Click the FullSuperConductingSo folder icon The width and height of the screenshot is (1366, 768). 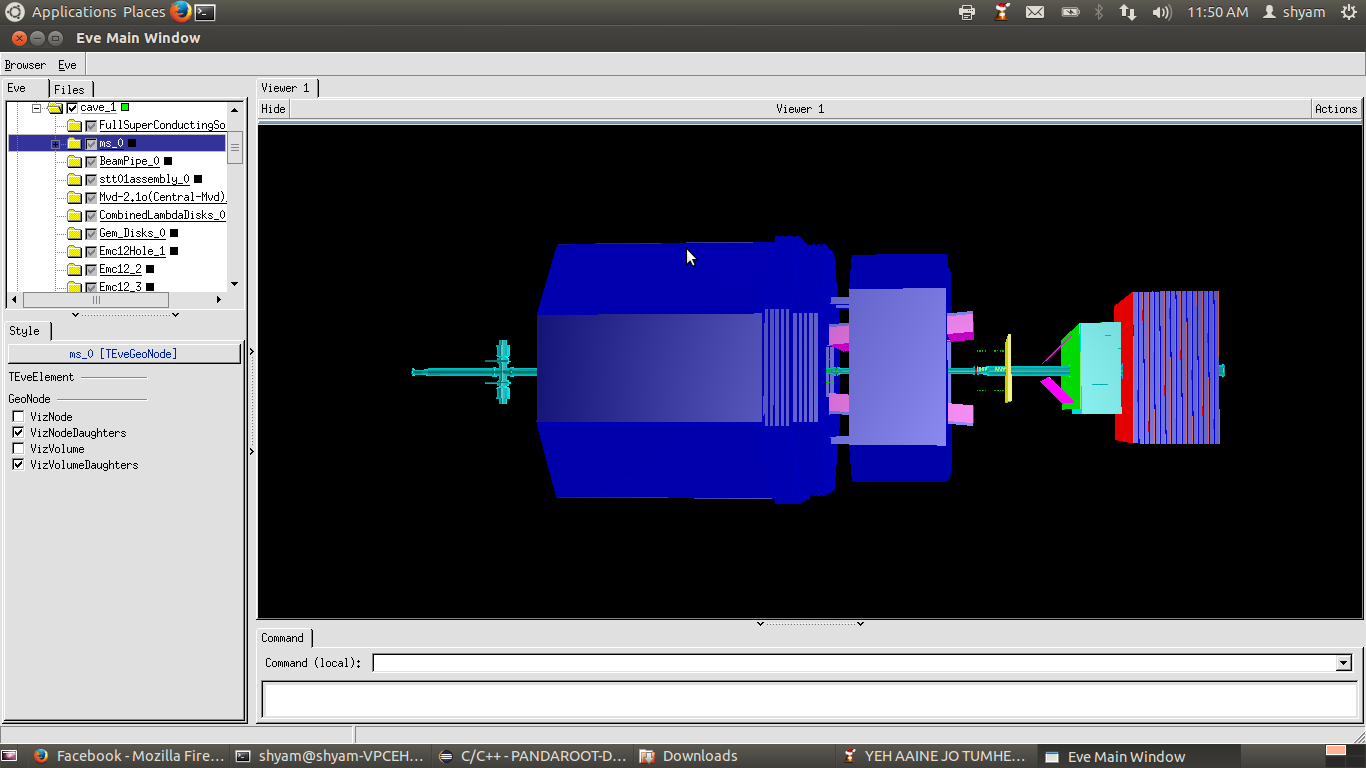pos(74,125)
